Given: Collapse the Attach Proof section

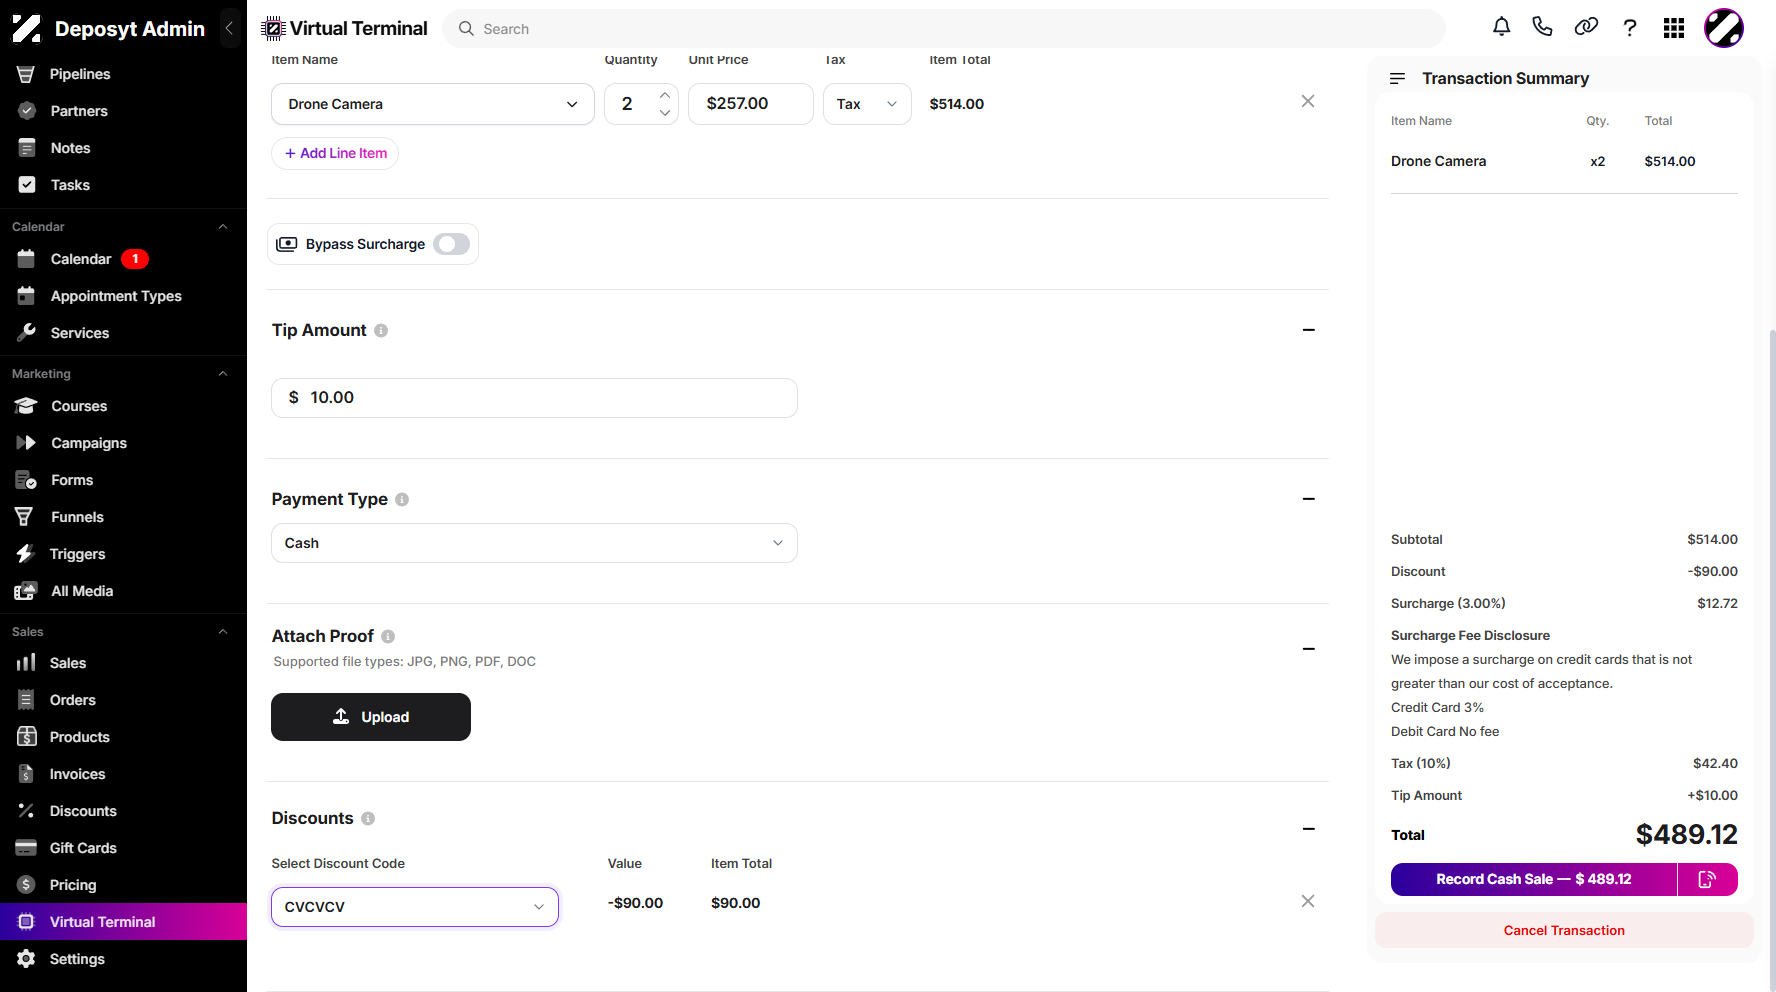Looking at the screenshot, I should 1308,649.
